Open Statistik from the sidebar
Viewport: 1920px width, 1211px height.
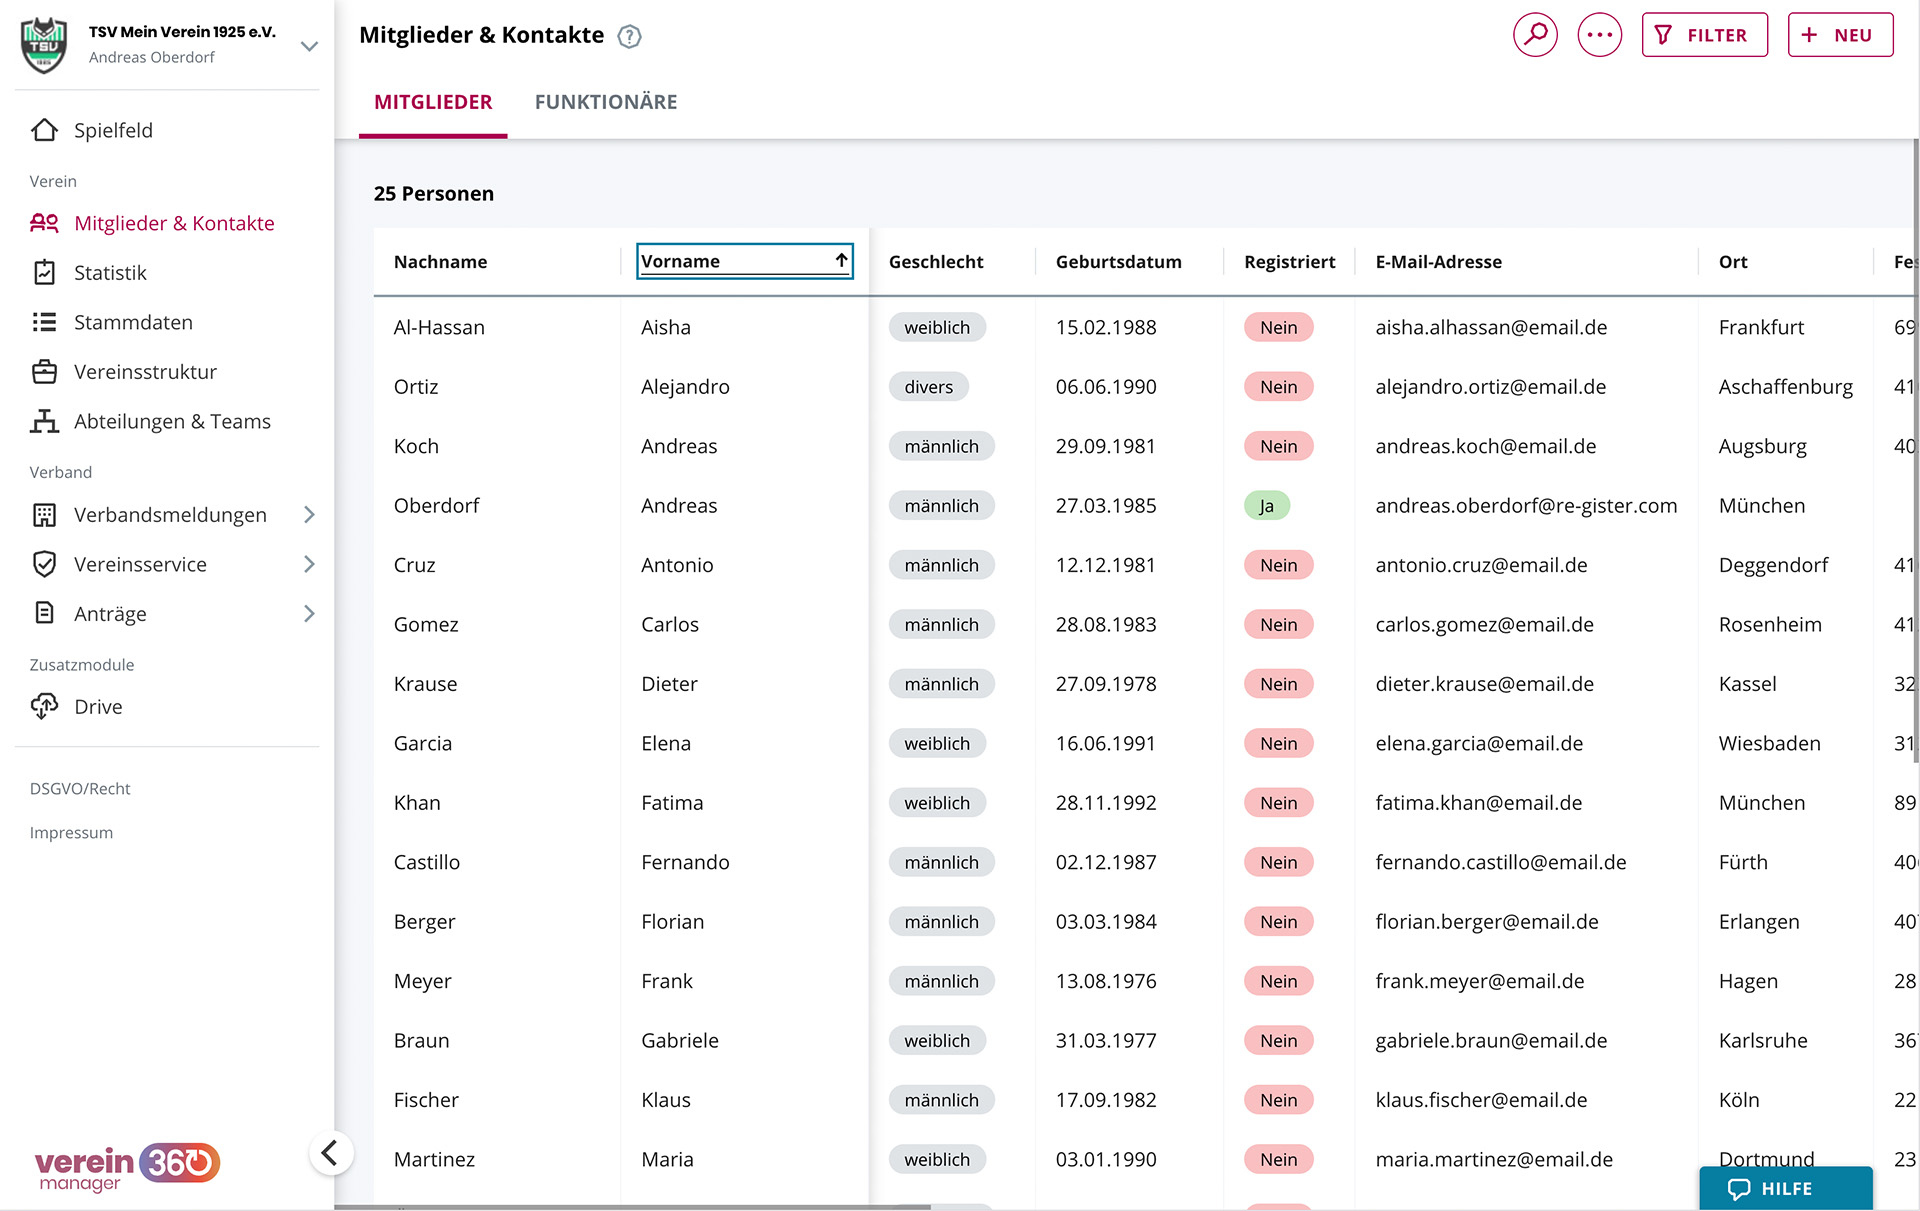tap(110, 273)
